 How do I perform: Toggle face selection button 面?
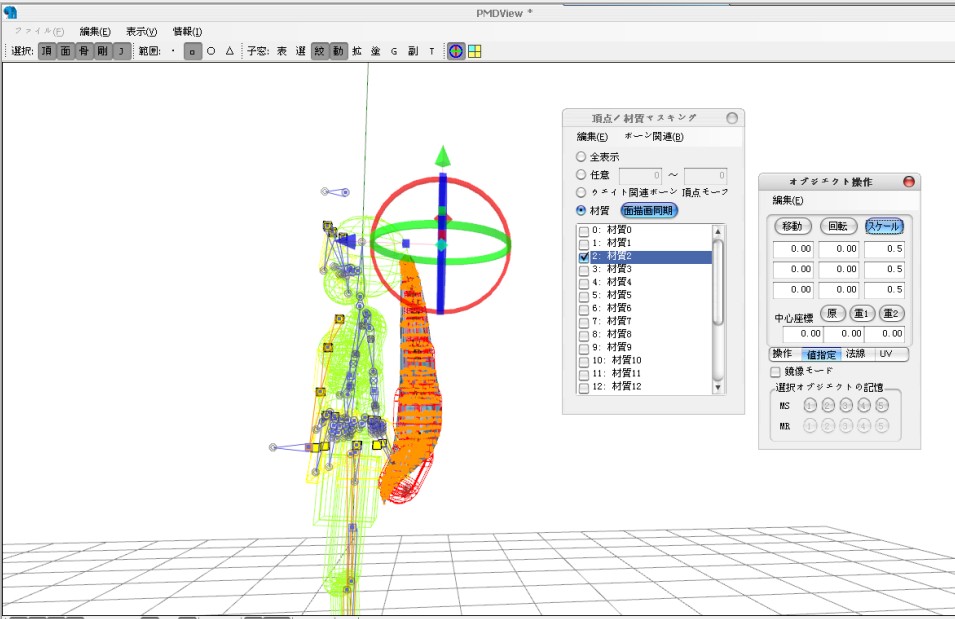65,51
